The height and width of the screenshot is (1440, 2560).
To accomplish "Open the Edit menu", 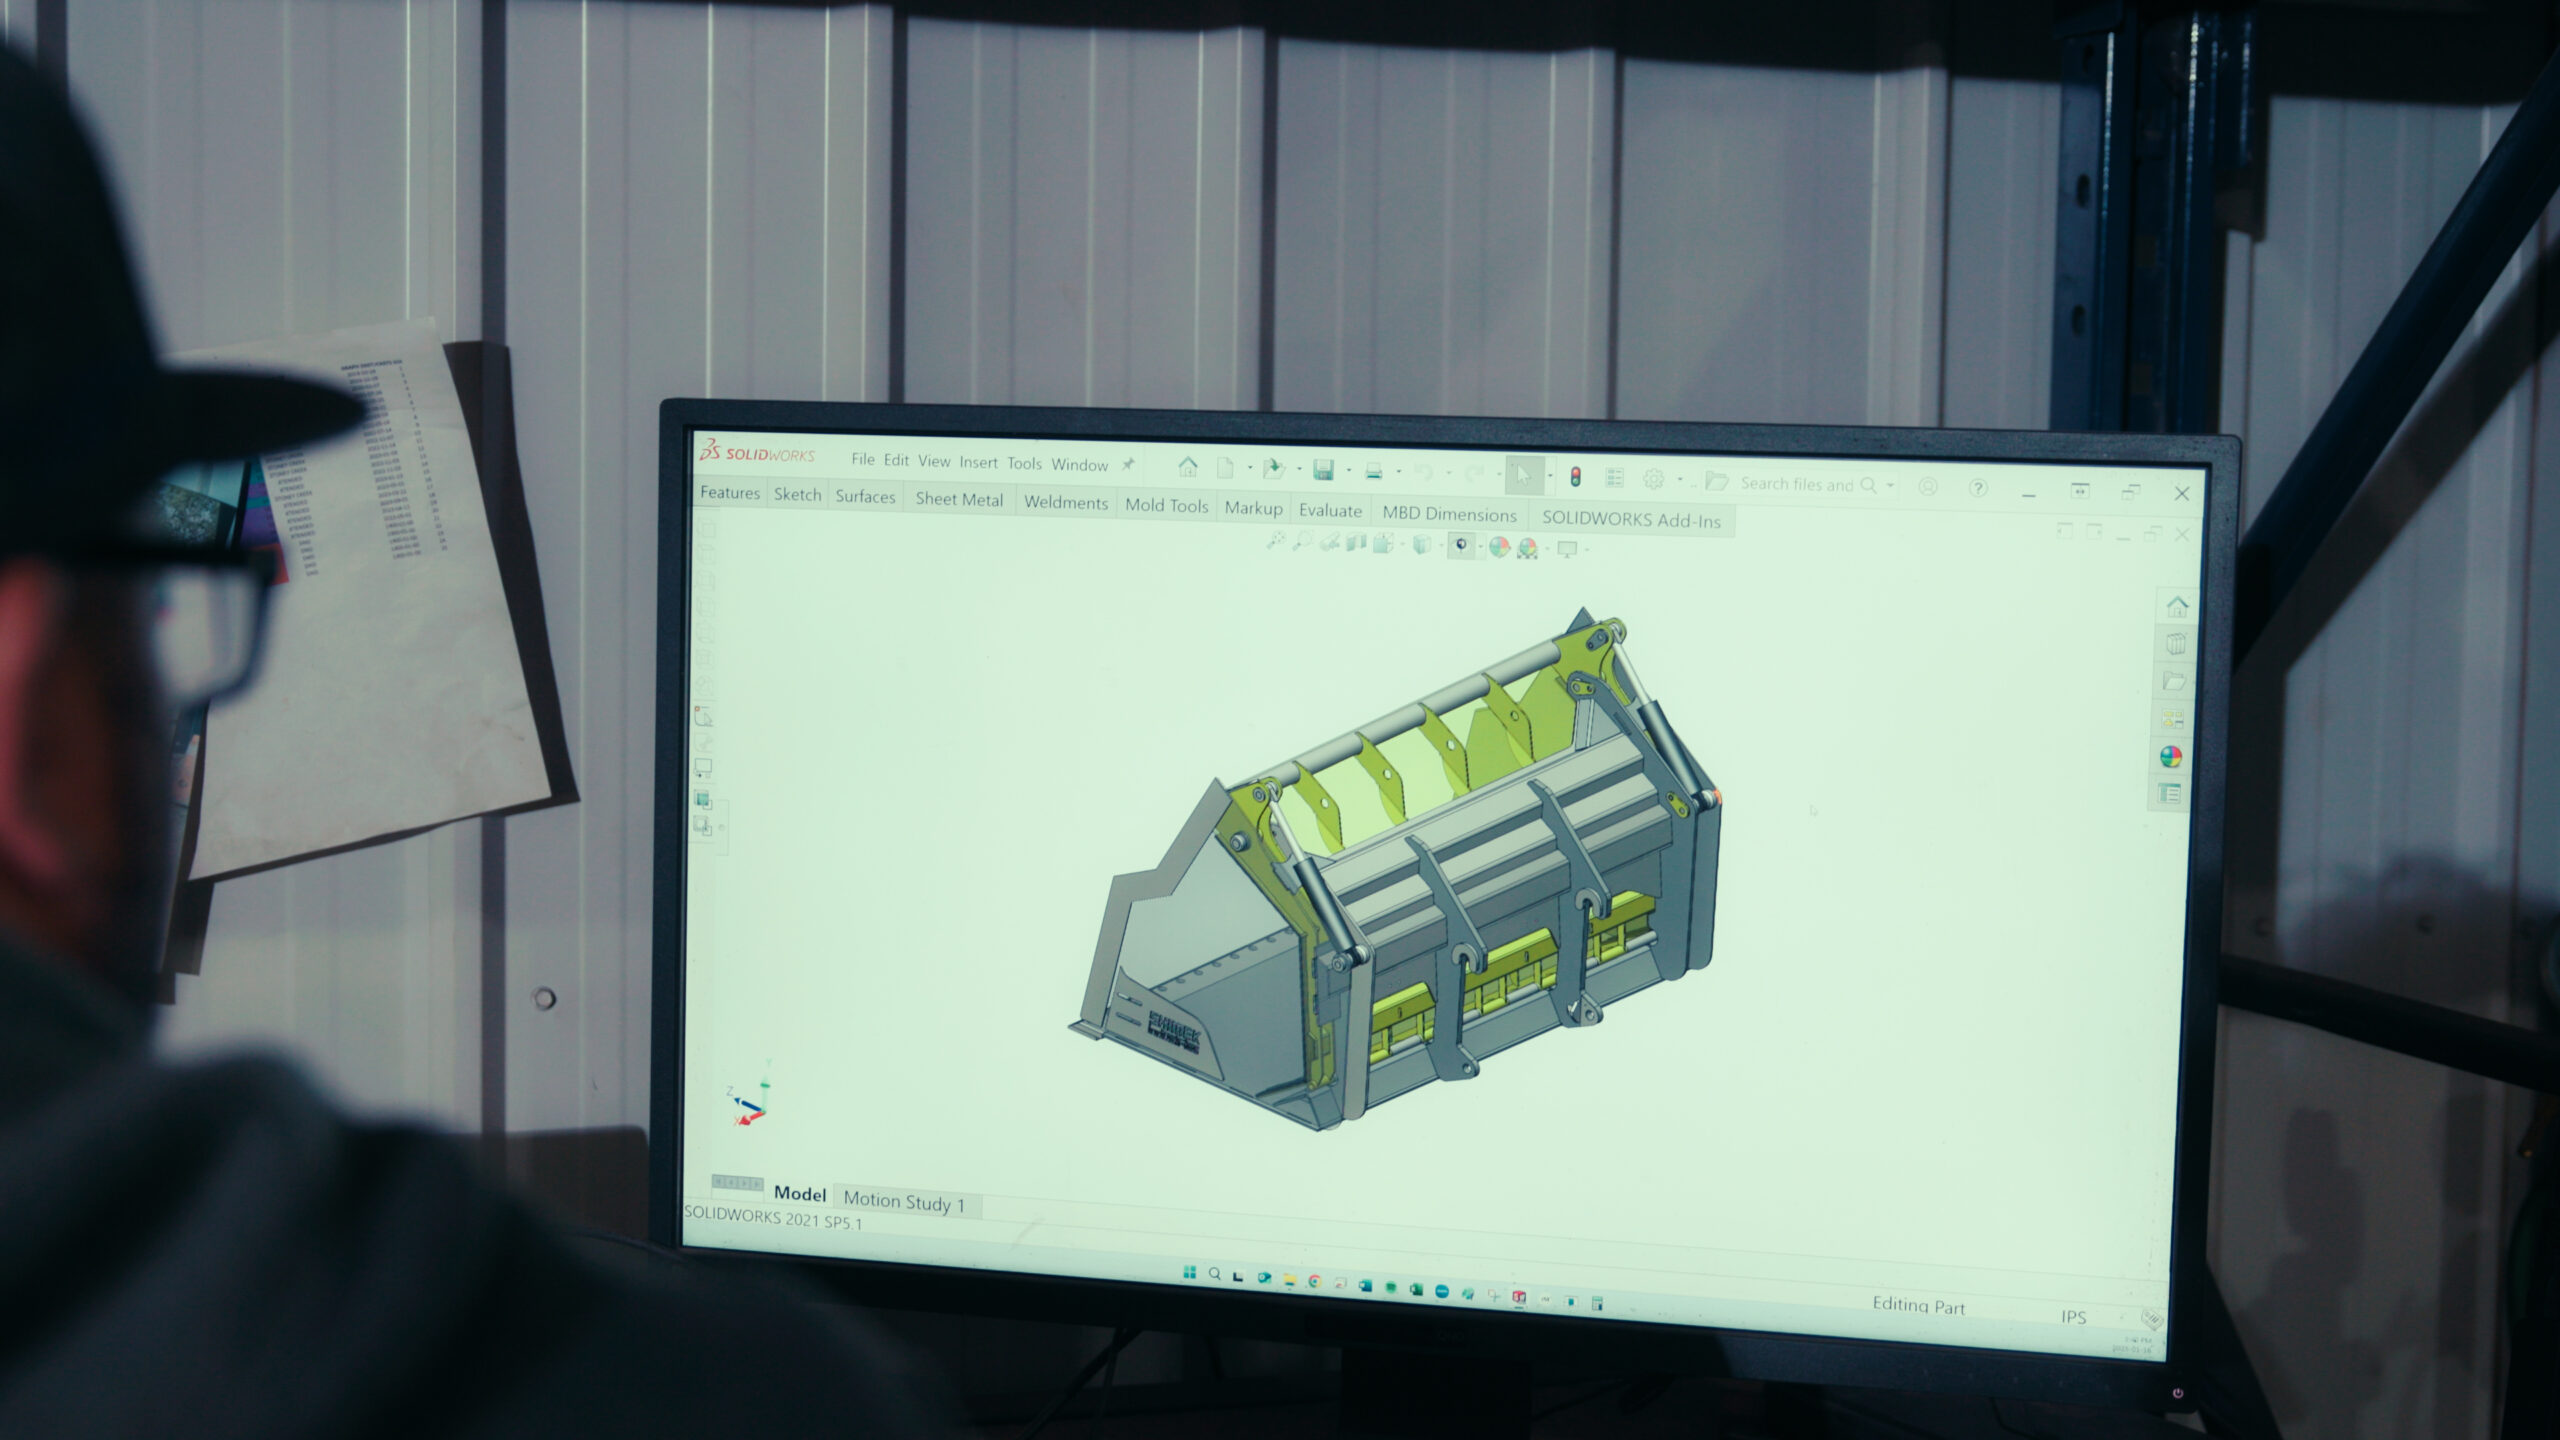I will [896, 460].
